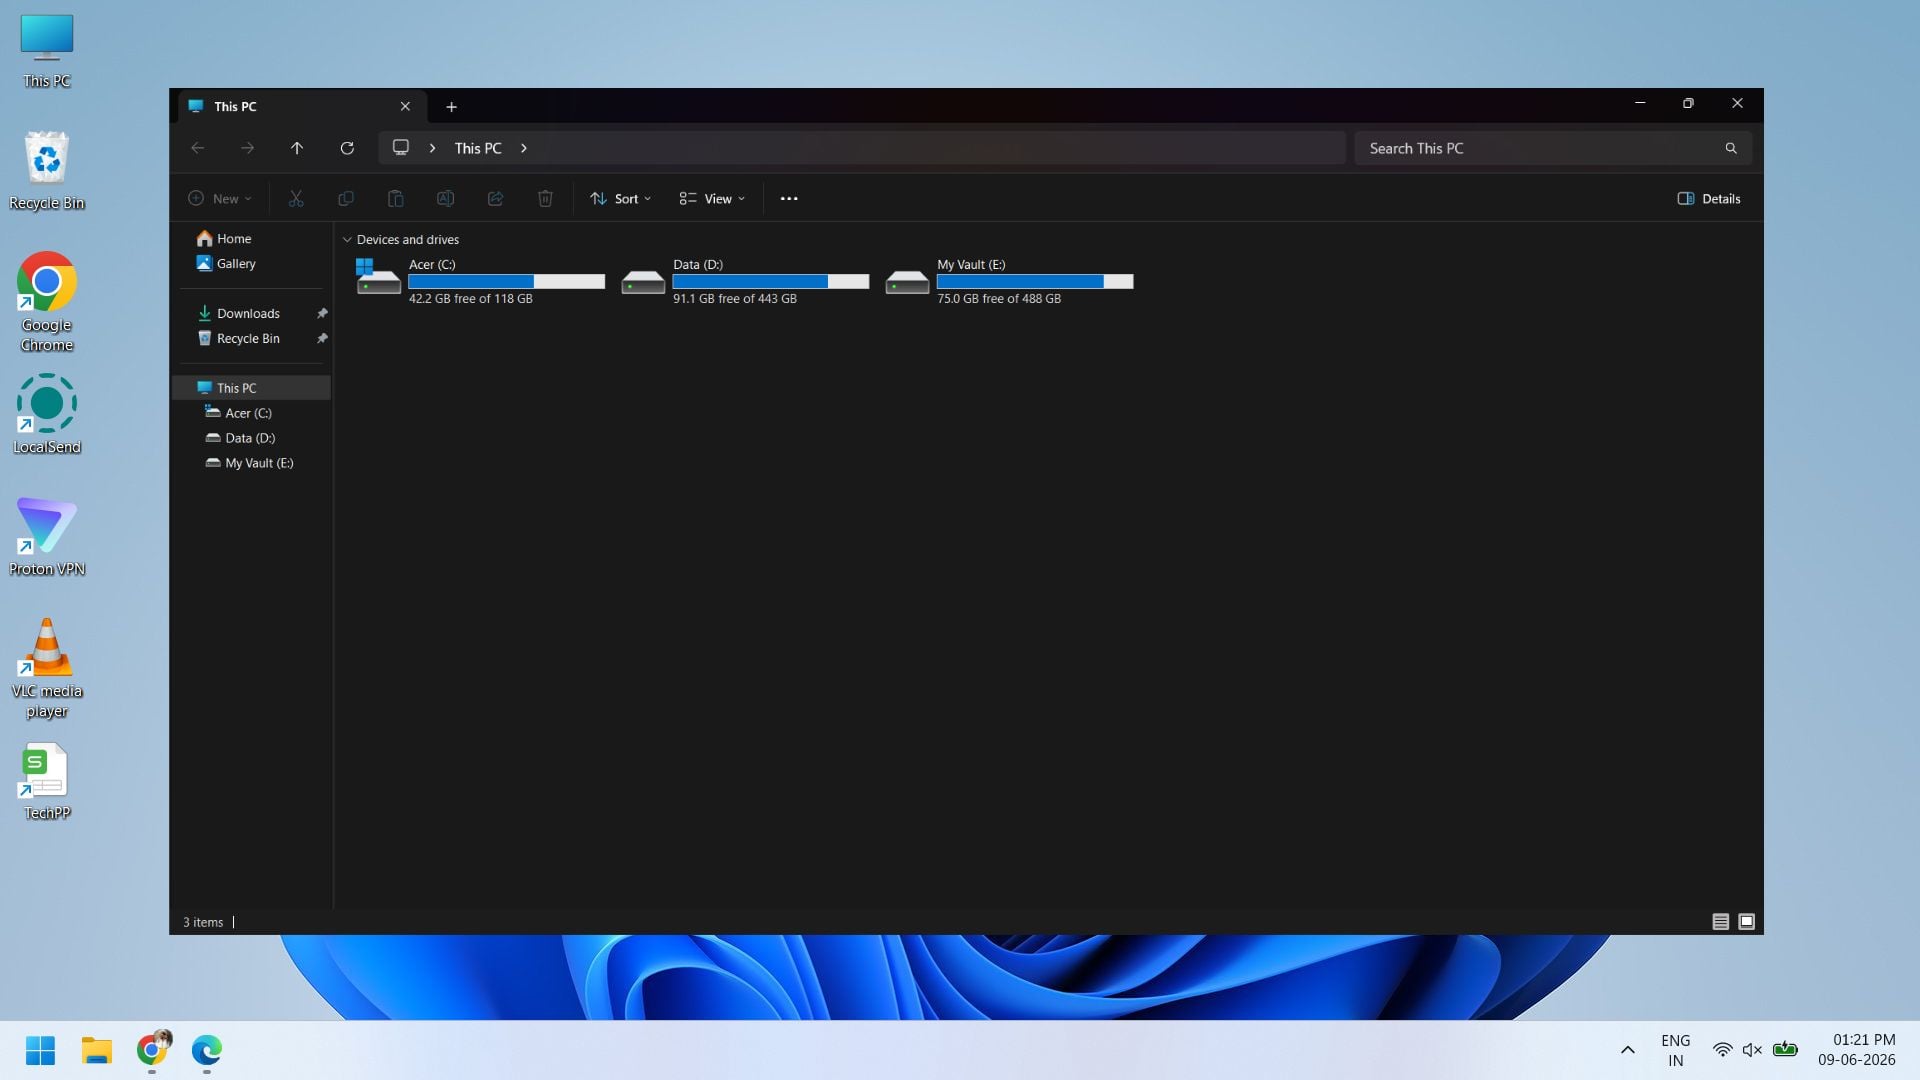This screenshot has height=1080, width=1920.
Task: Collapse the Devices and drives group
Action: (x=347, y=240)
